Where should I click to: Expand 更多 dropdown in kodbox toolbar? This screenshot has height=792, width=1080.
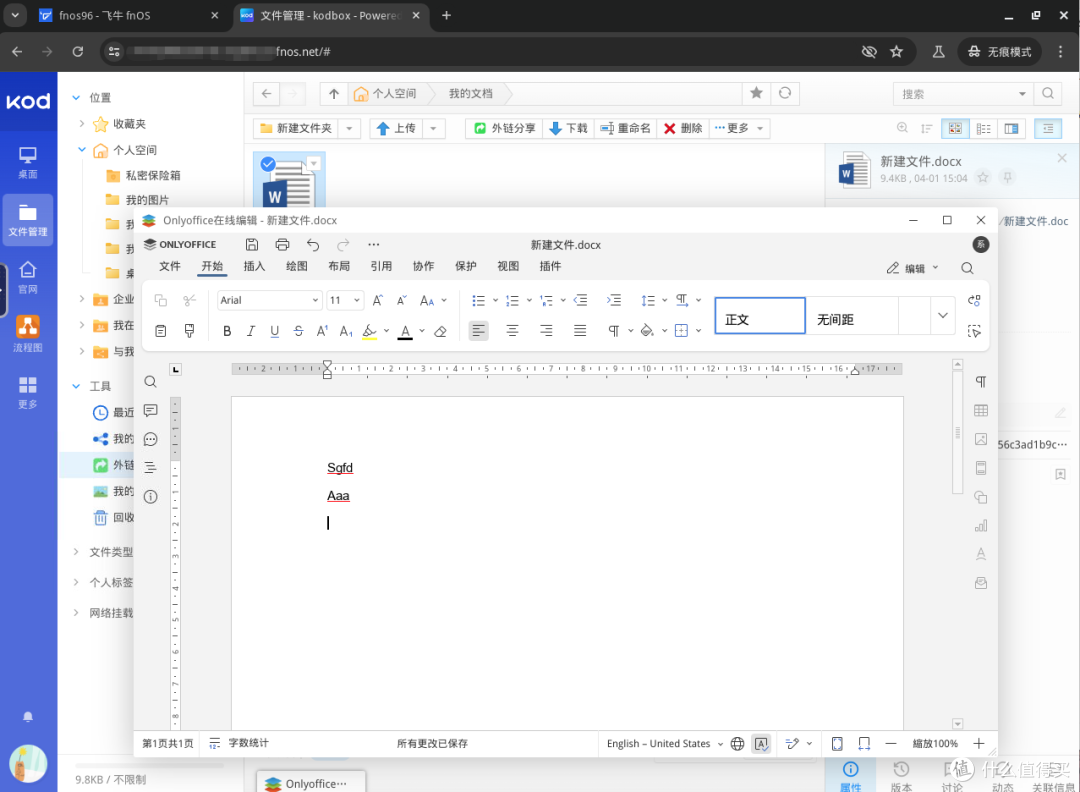point(760,129)
